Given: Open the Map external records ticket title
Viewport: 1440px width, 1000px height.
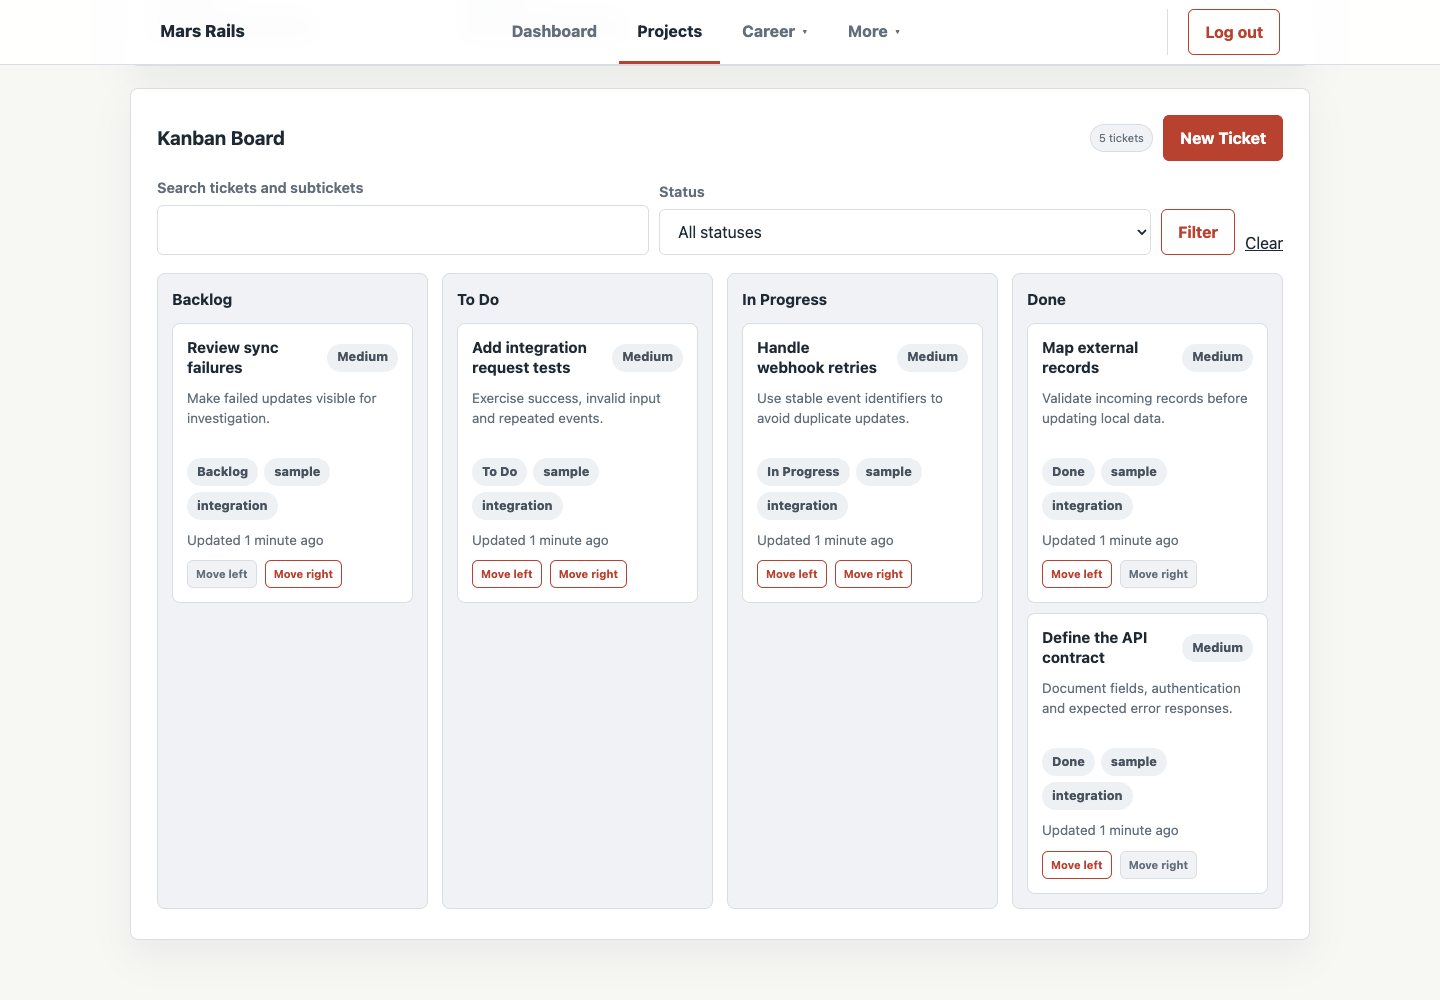Looking at the screenshot, I should (1090, 358).
